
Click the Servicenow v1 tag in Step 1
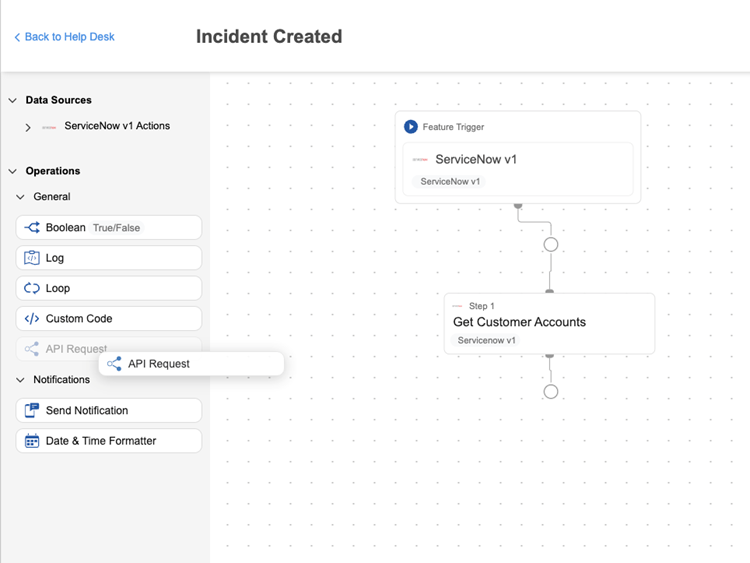486,341
